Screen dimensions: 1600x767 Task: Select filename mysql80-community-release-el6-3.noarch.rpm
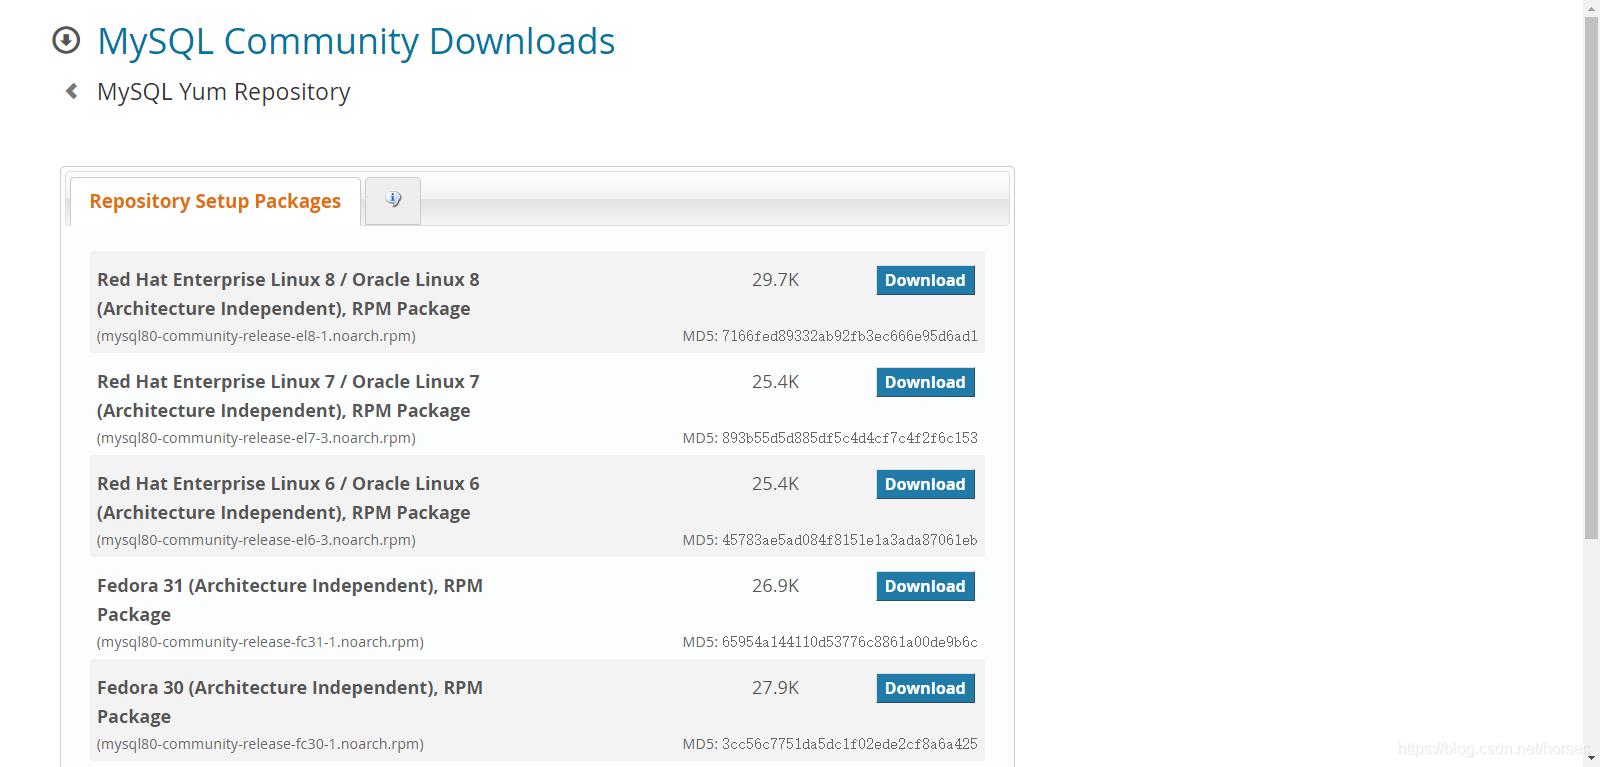[256, 540]
